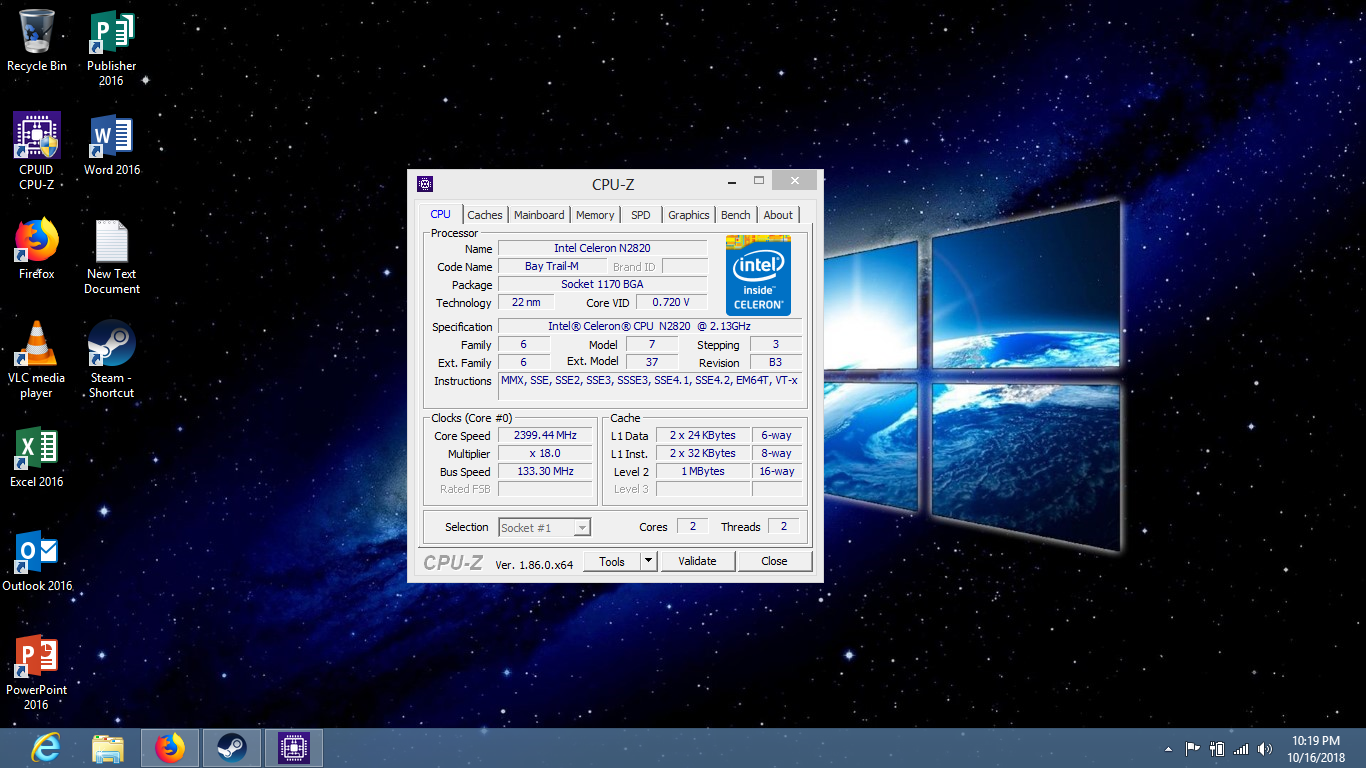Click the Technology value 22 nm

[526, 302]
